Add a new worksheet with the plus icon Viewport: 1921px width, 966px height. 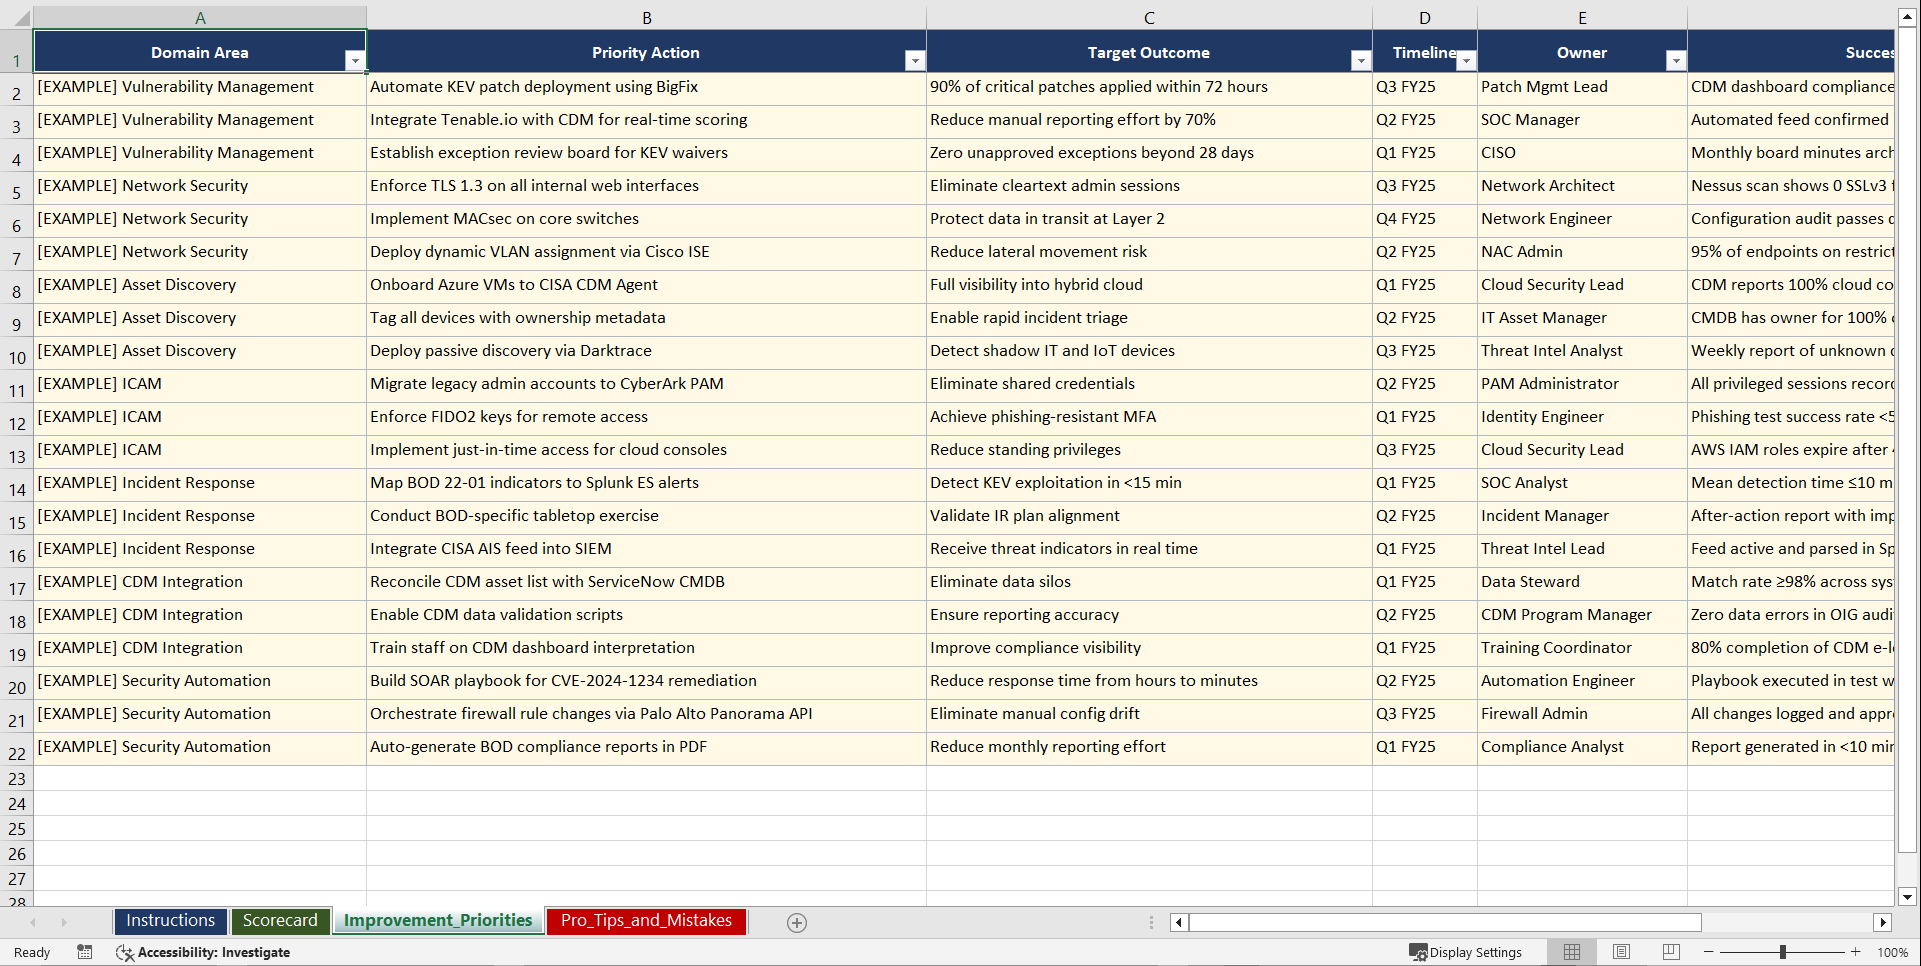coord(797,922)
